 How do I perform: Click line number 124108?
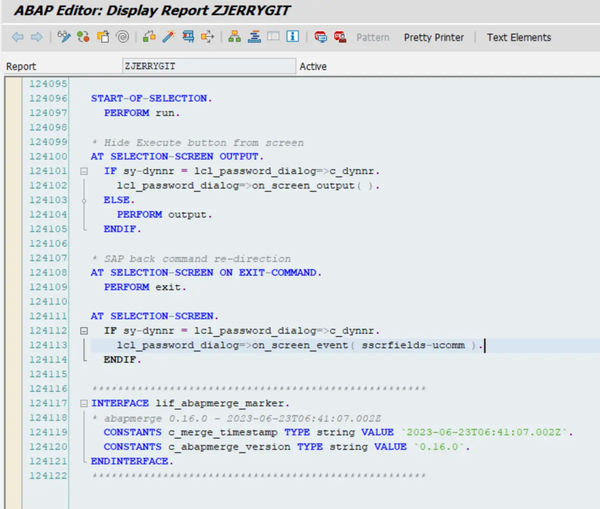[x=48, y=272]
